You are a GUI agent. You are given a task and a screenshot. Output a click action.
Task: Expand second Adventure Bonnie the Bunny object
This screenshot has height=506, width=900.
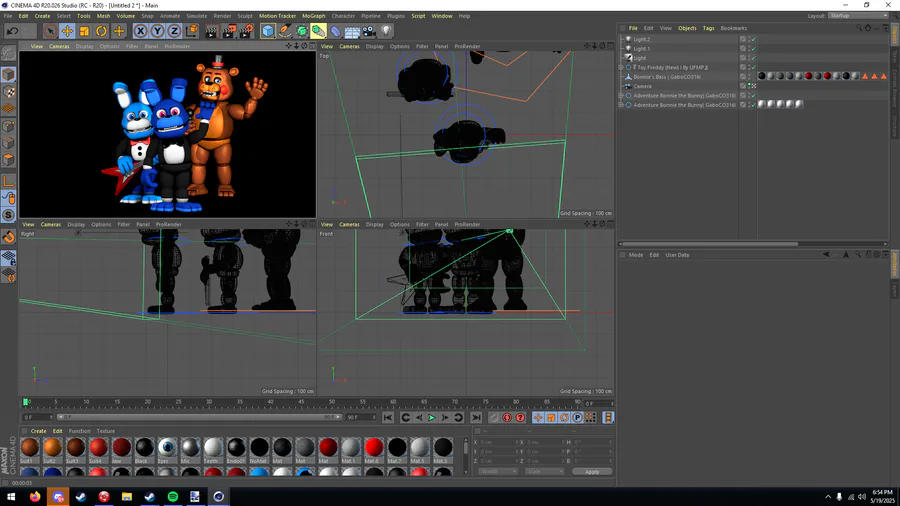(x=621, y=105)
